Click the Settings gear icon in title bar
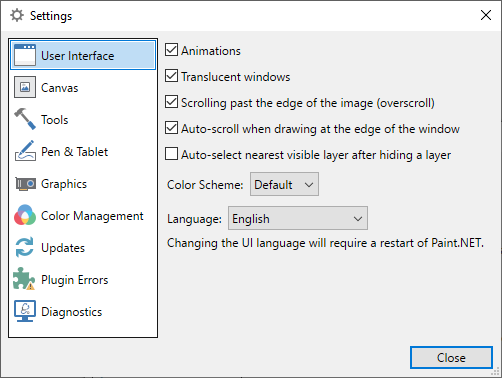Image resolution: width=502 pixels, height=378 pixels. [17, 15]
